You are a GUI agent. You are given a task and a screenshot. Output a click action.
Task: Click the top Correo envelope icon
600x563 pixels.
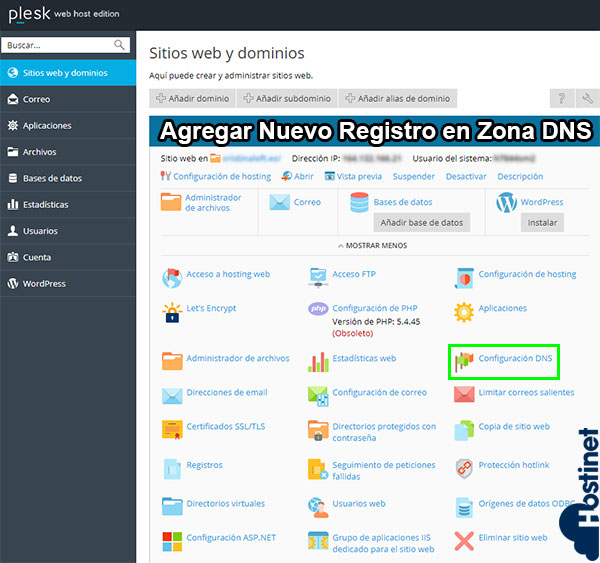[x=280, y=202]
